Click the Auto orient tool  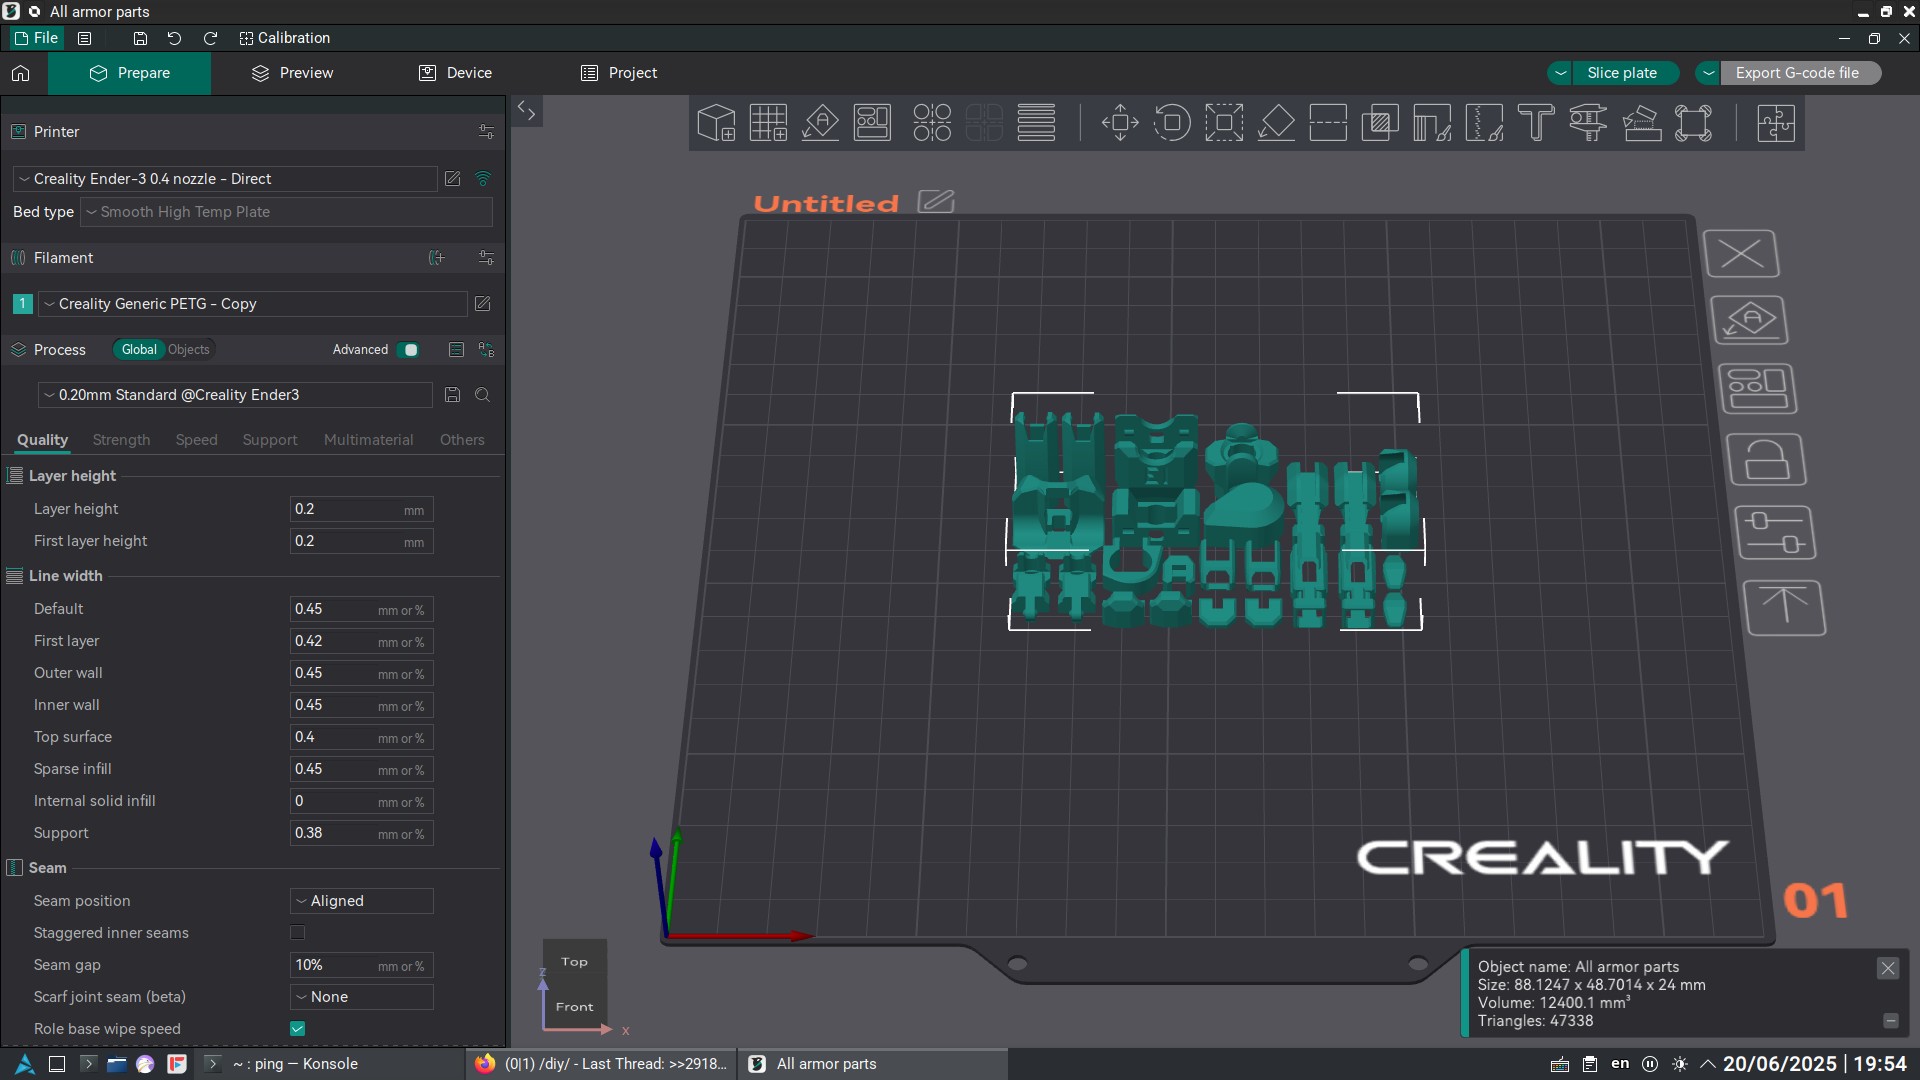(x=820, y=123)
